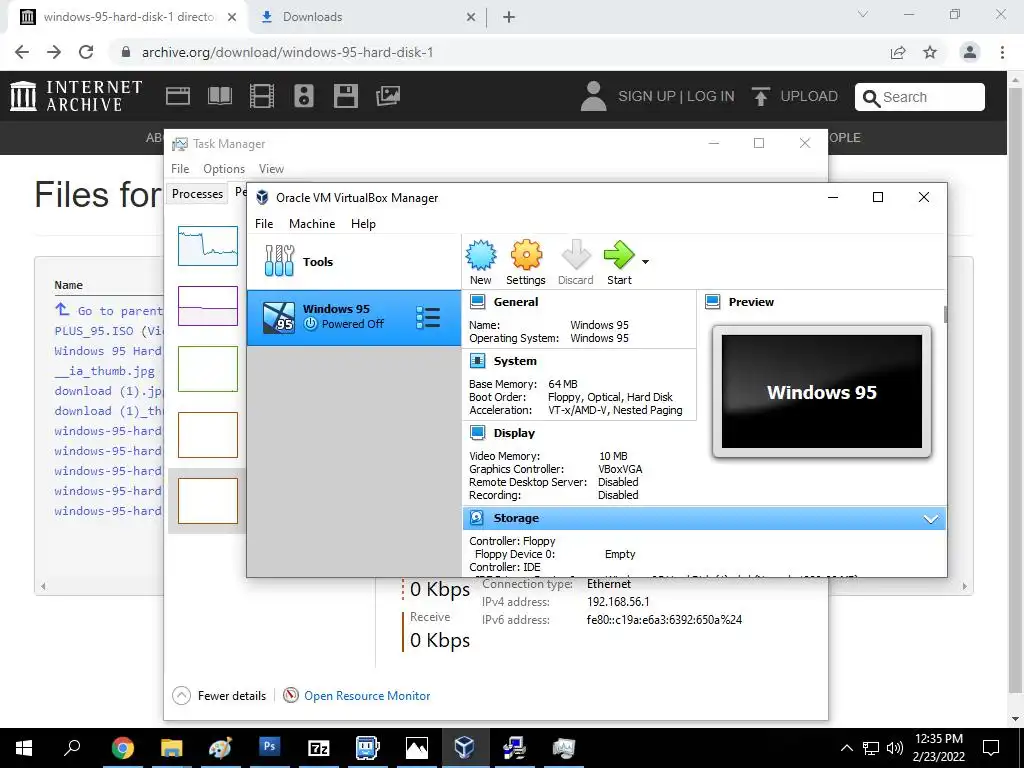Click the volume speaker tray icon

click(x=895, y=748)
